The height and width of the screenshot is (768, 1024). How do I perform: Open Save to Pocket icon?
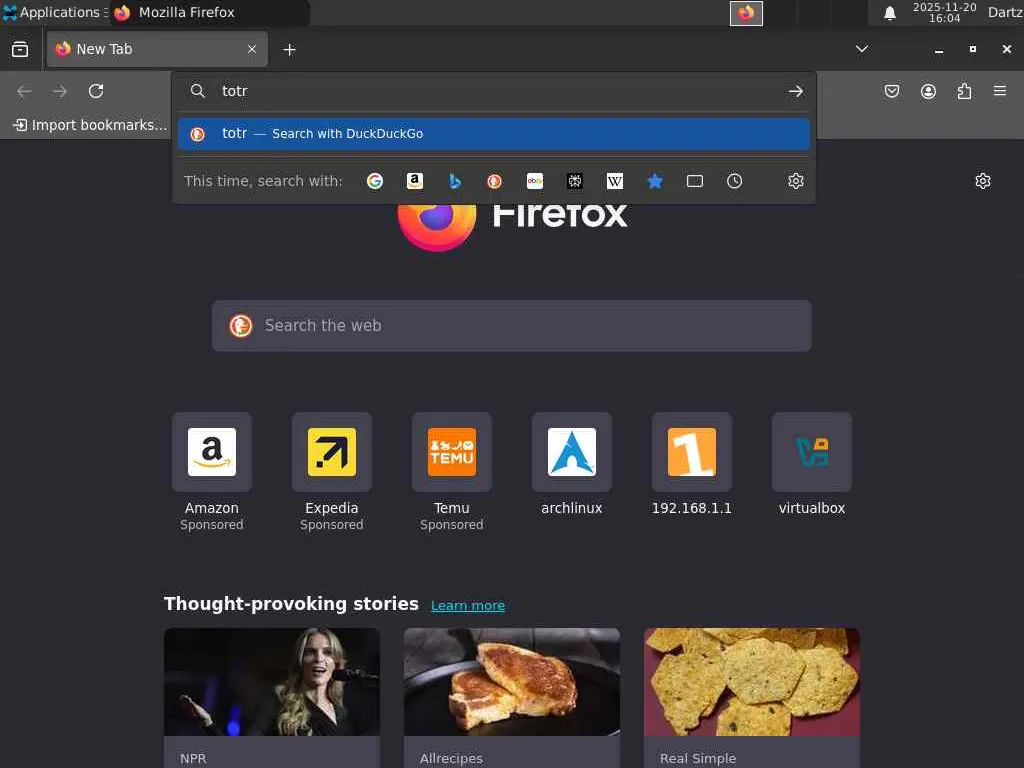892,91
